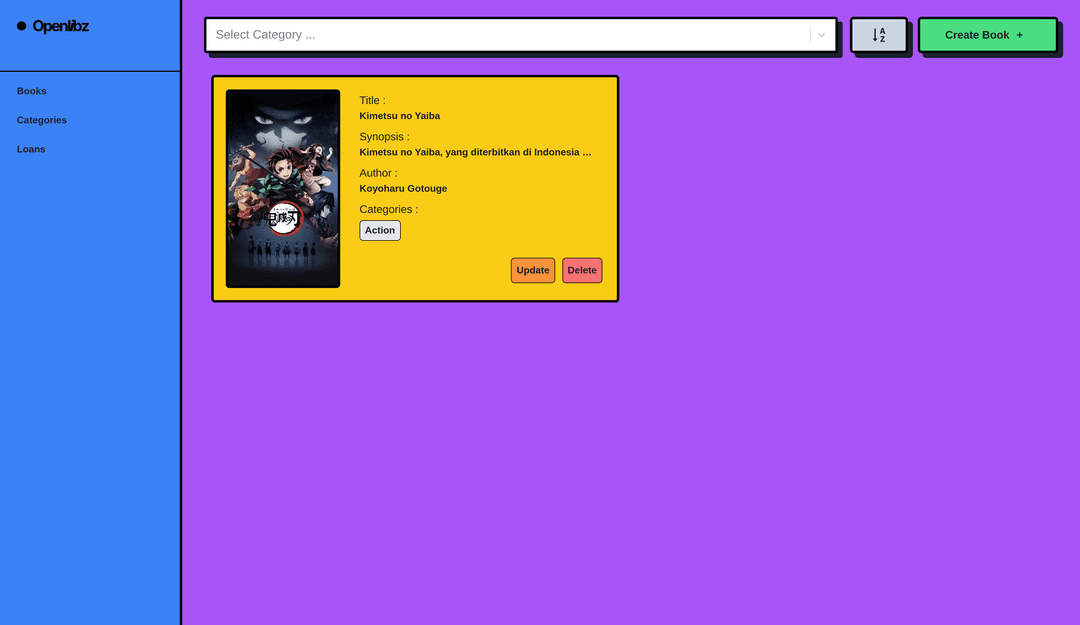Open the Categories page in sidebar
The height and width of the screenshot is (625, 1080).
tap(42, 120)
